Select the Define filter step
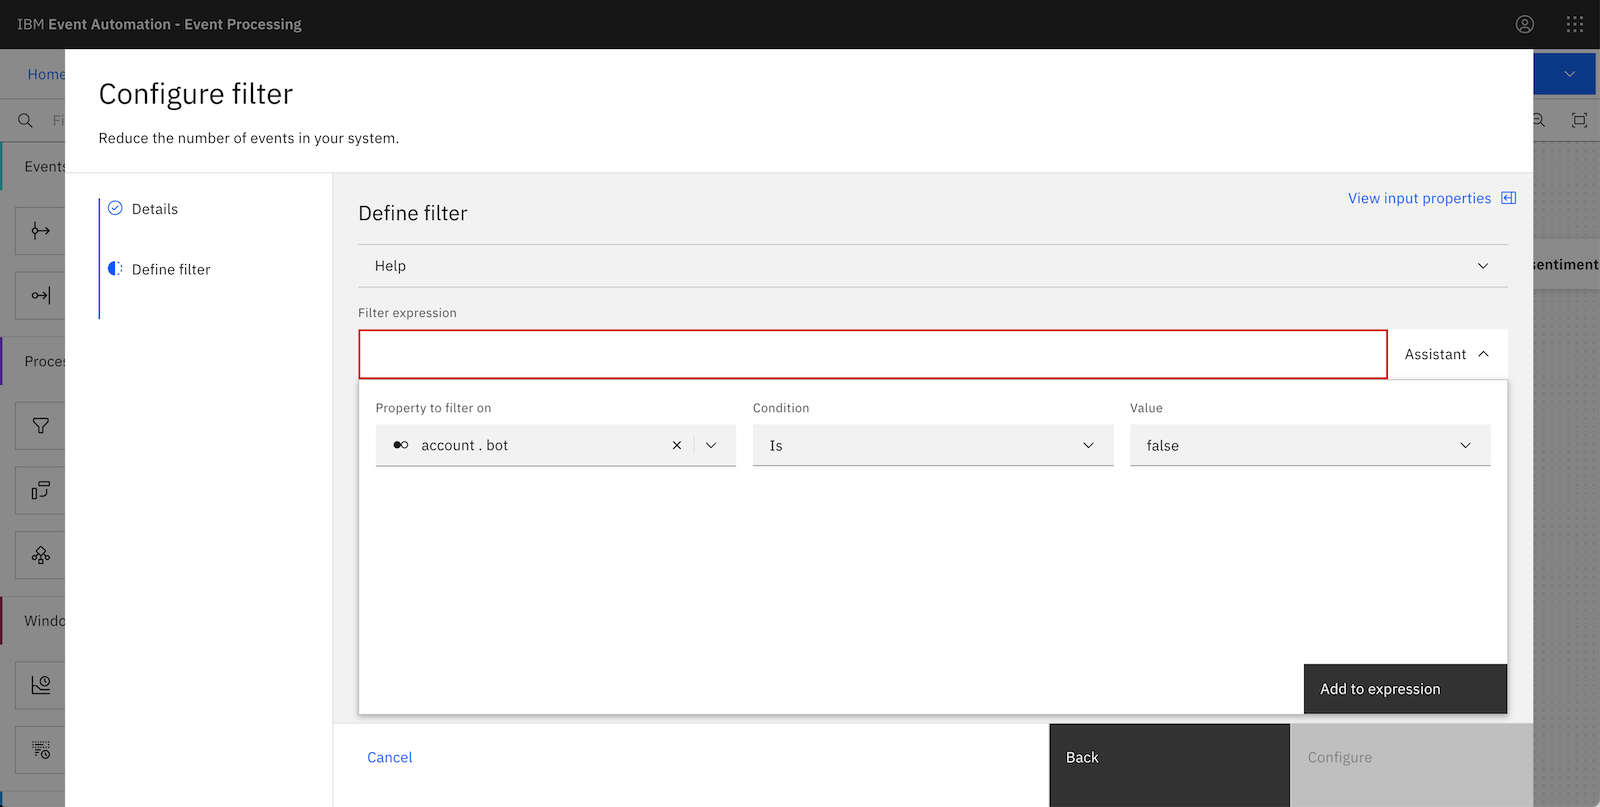 point(170,270)
